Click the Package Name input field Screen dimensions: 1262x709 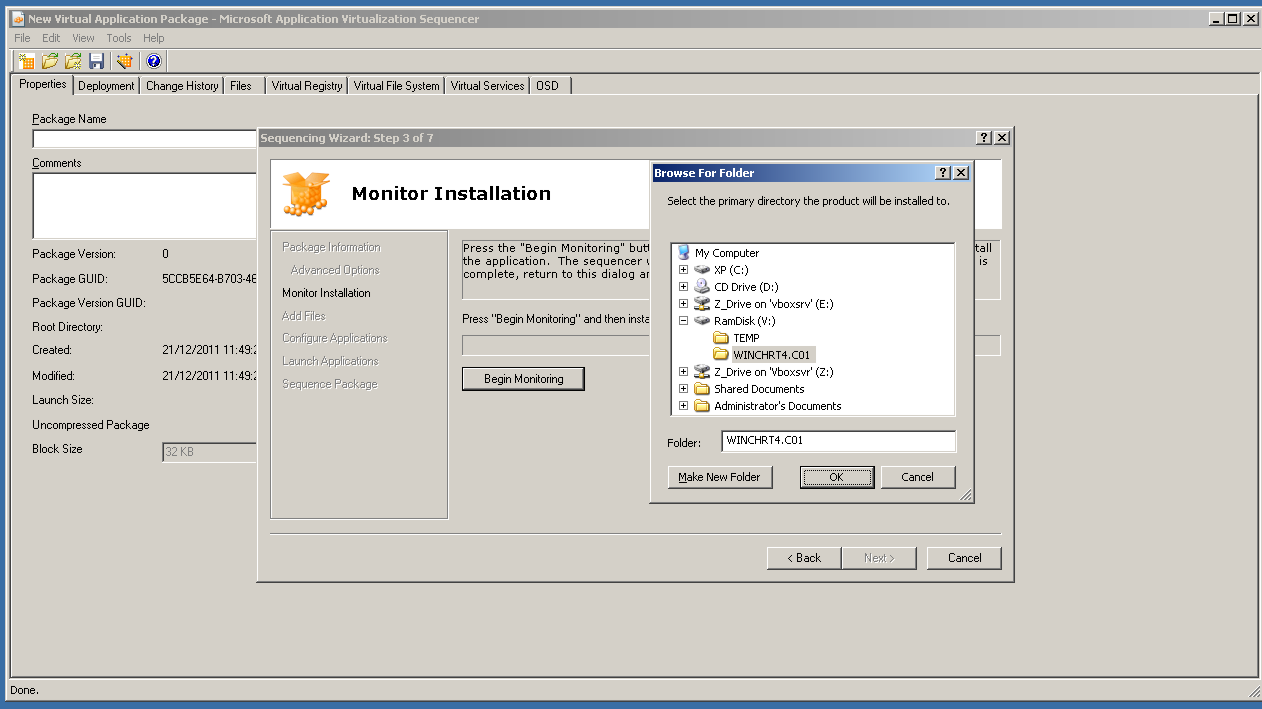[x=145, y=139]
